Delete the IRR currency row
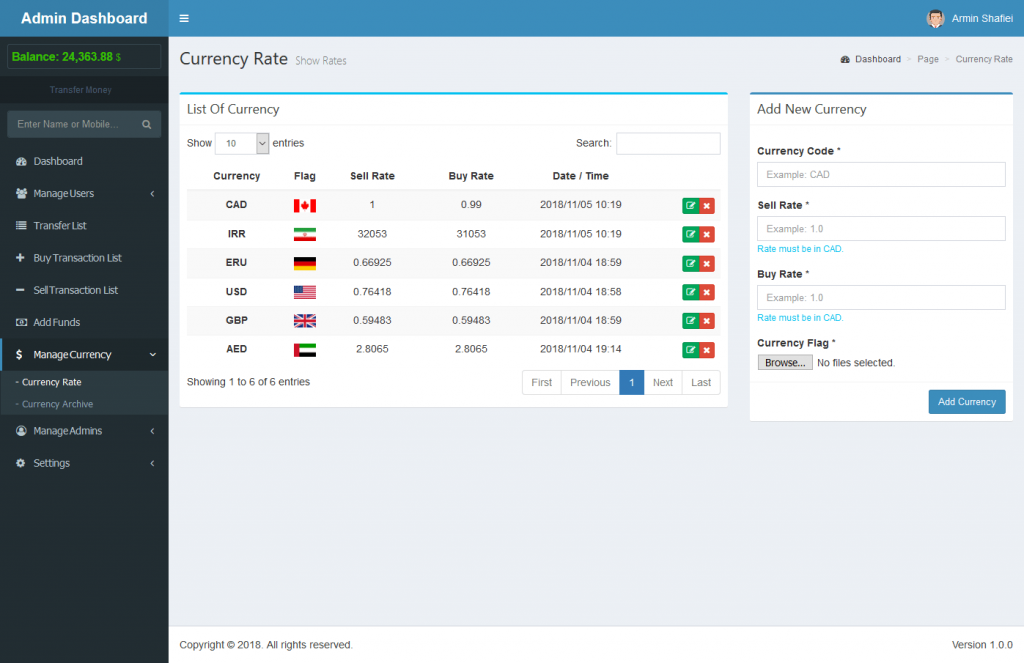This screenshot has width=1024, height=663. (707, 234)
